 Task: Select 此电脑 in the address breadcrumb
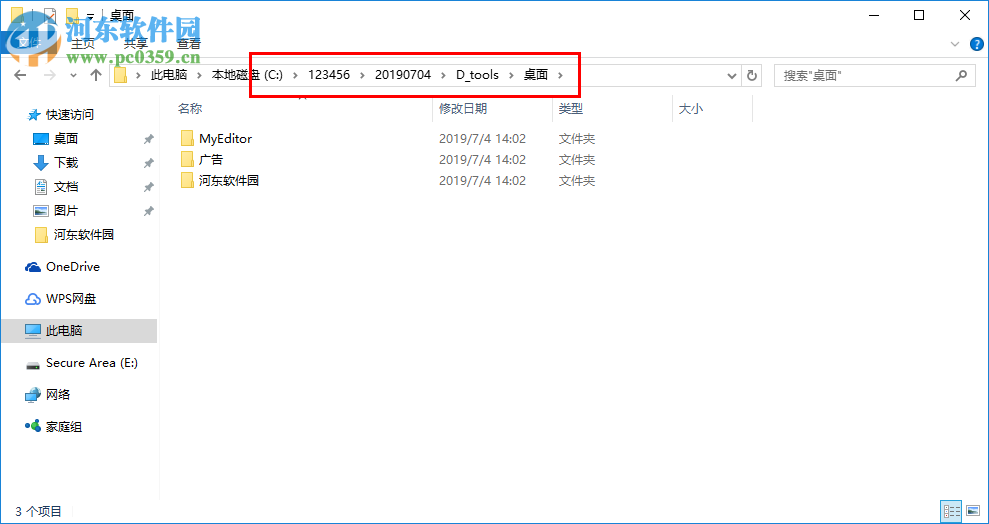point(169,75)
